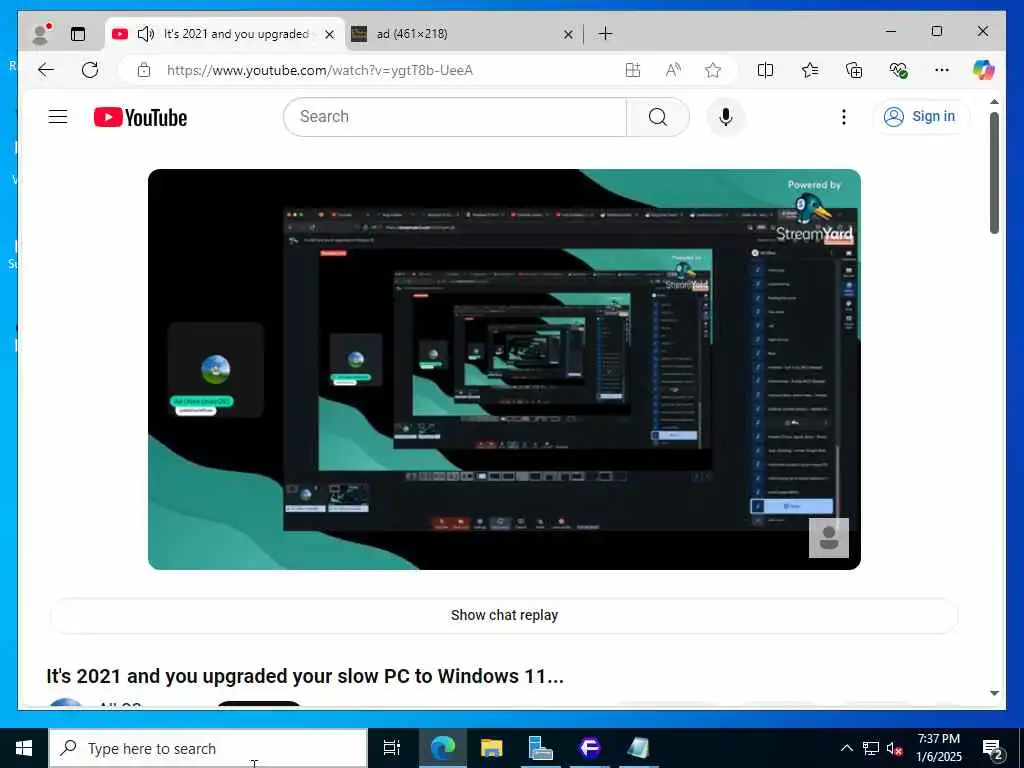Screen dimensions: 1024x768
Task: Go to the YouTube home logo
Action: [140, 118]
